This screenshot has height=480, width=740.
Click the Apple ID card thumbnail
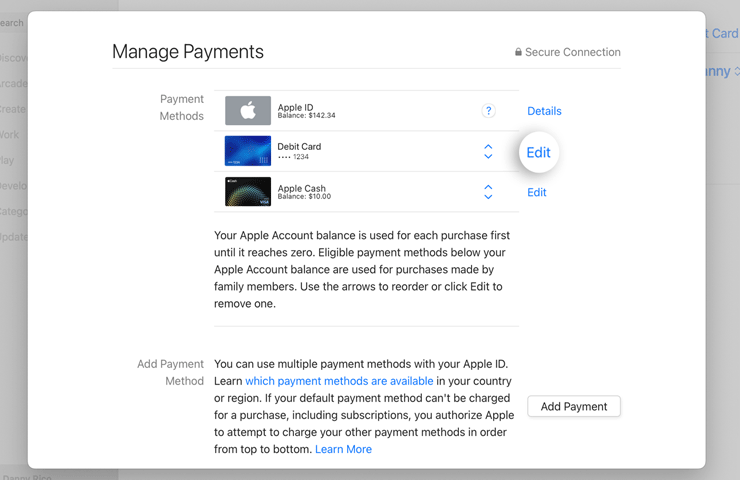[x=248, y=110]
